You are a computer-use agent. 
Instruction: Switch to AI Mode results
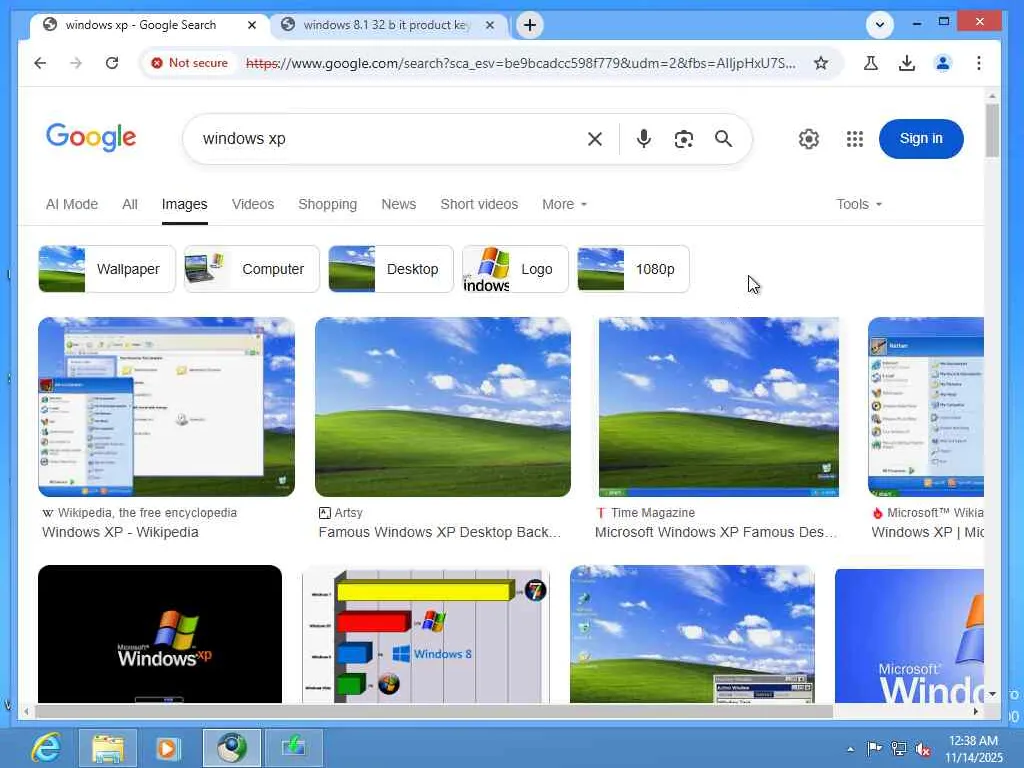[x=72, y=204]
